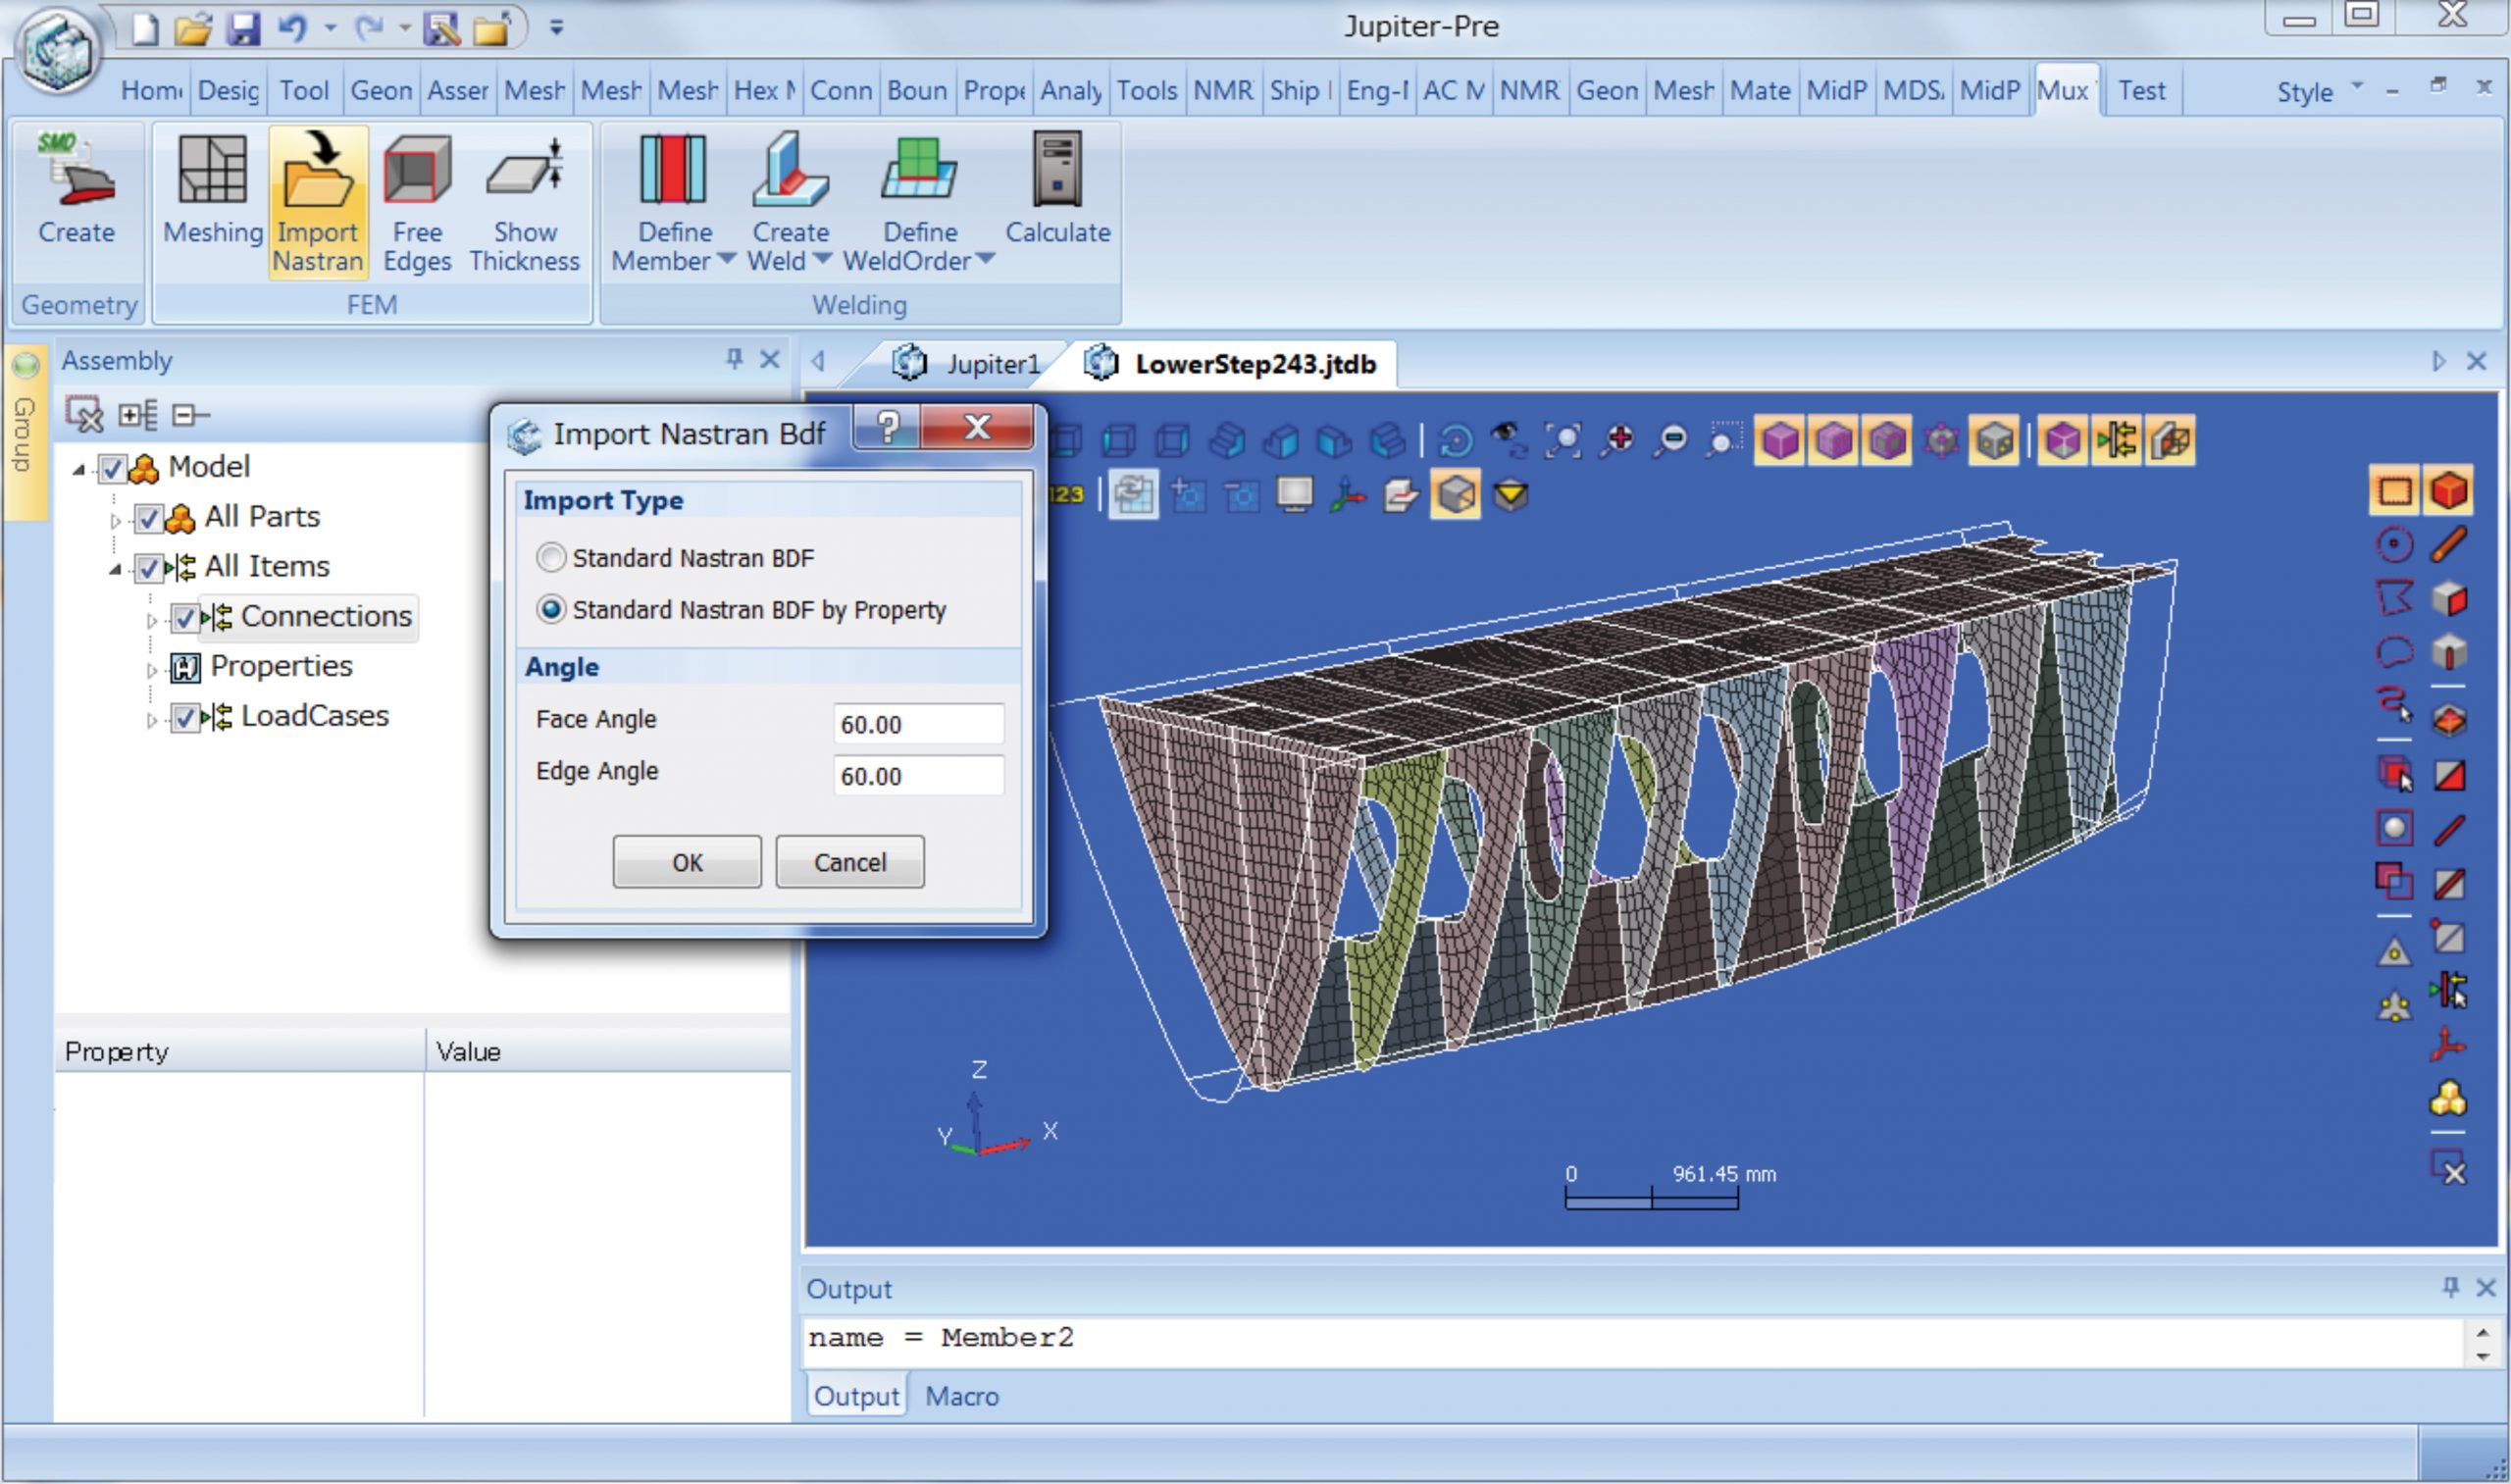The image size is (2511, 1484).
Task: Click the yellow down arrow box icon
Action: tap(1510, 495)
